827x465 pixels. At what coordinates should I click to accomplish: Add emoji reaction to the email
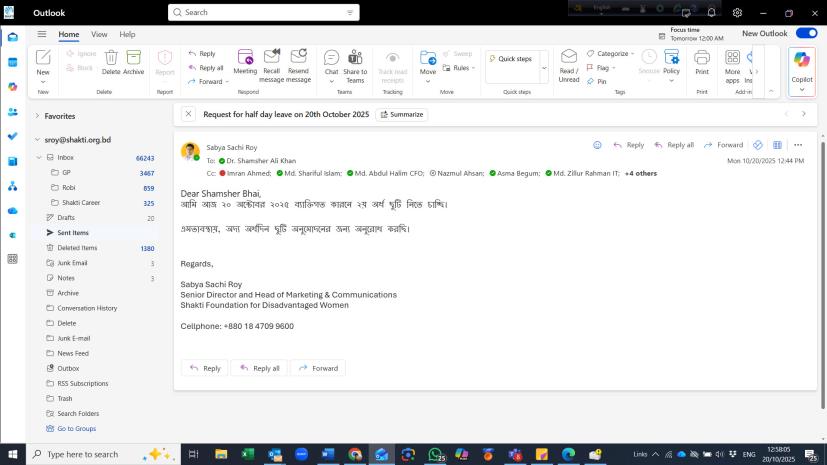pyautogui.click(x=598, y=145)
